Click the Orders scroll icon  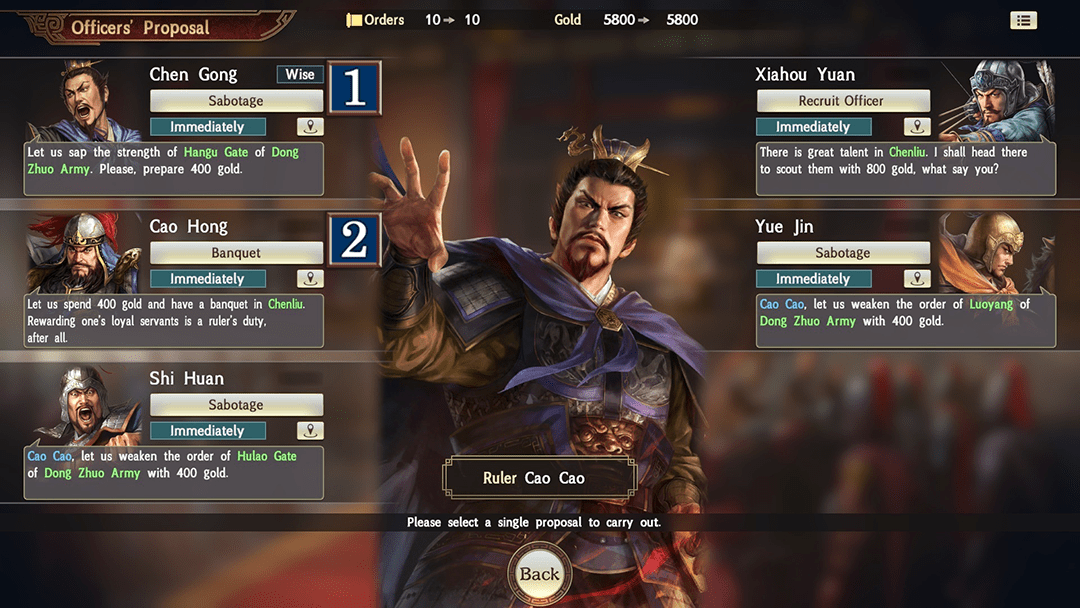[354, 20]
